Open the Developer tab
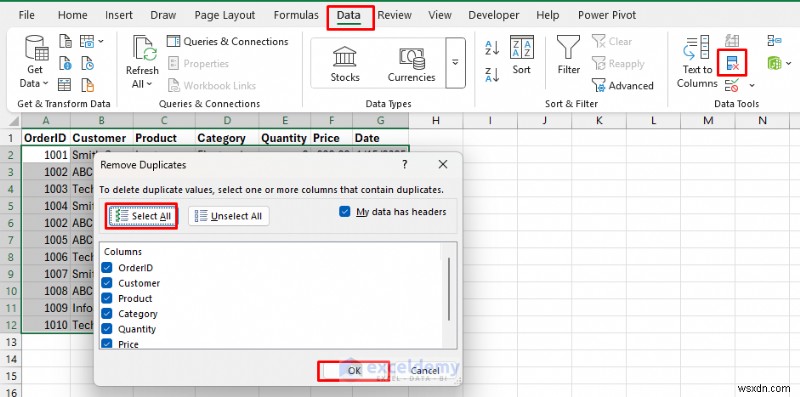The height and width of the screenshot is (397, 800). [x=494, y=15]
